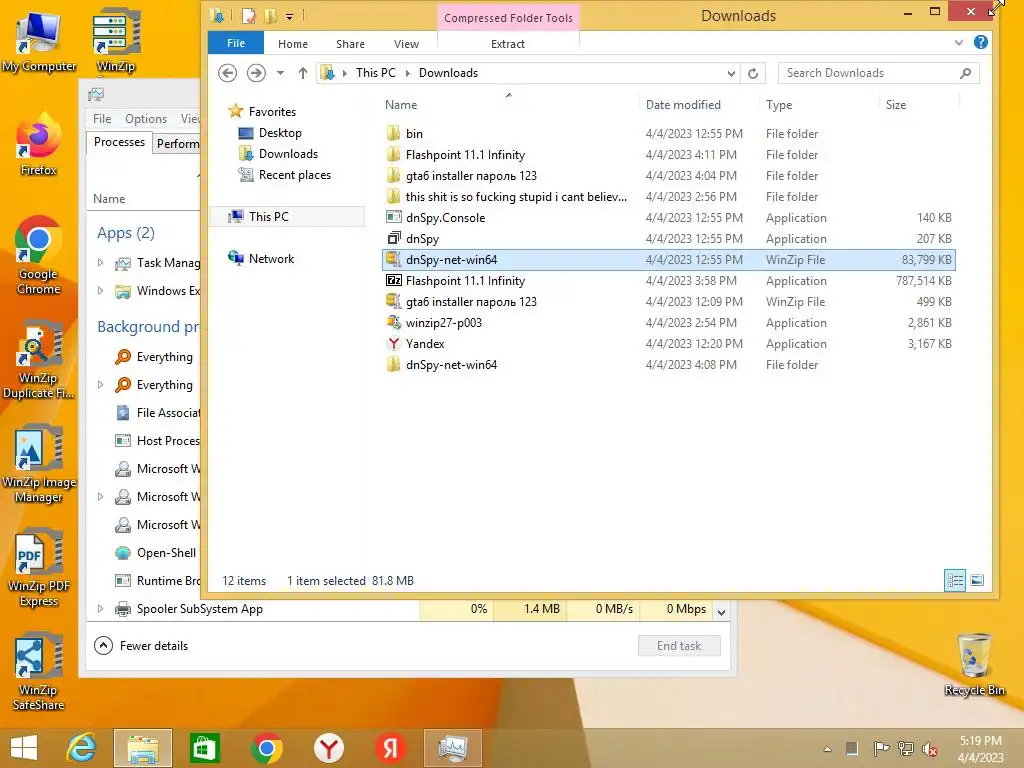The height and width of the screenshot is (768, 1024).
Task: Open WinZip SafeShare desktop icon
Action: point(39,673)
